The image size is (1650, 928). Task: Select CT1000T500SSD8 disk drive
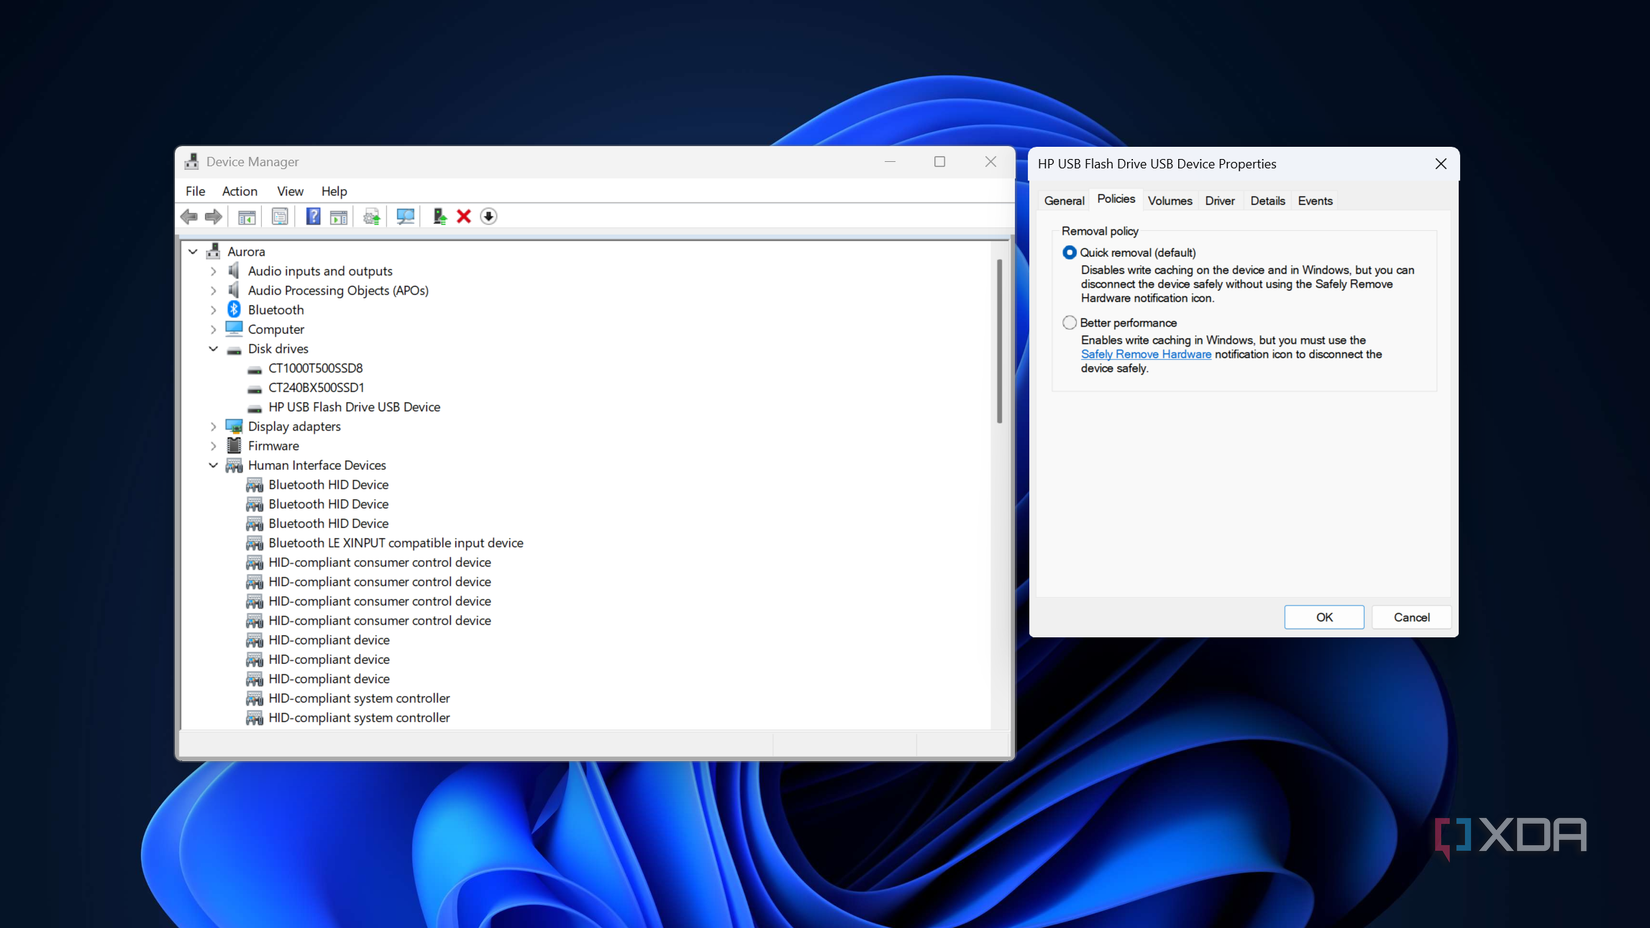[x=316, y=368]
